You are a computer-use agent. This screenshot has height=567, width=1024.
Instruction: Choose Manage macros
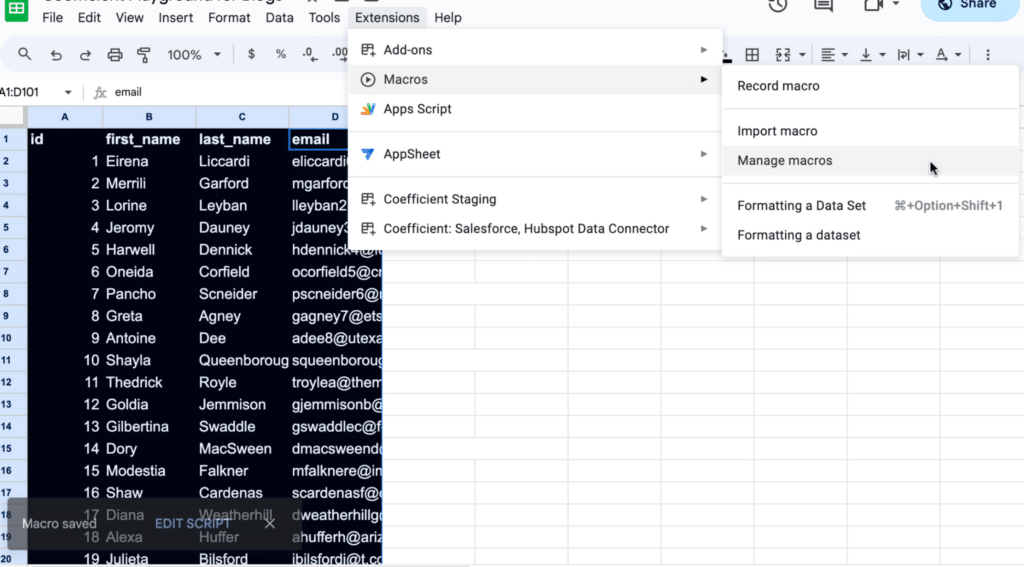pos(871,161)
